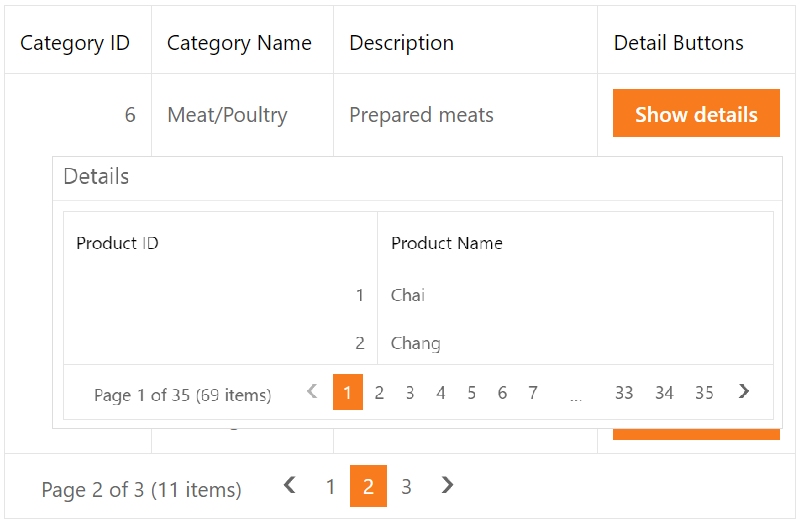Click Show details for Meat/Poultry
Screen dimensions: 800x522
click(696, 114)
